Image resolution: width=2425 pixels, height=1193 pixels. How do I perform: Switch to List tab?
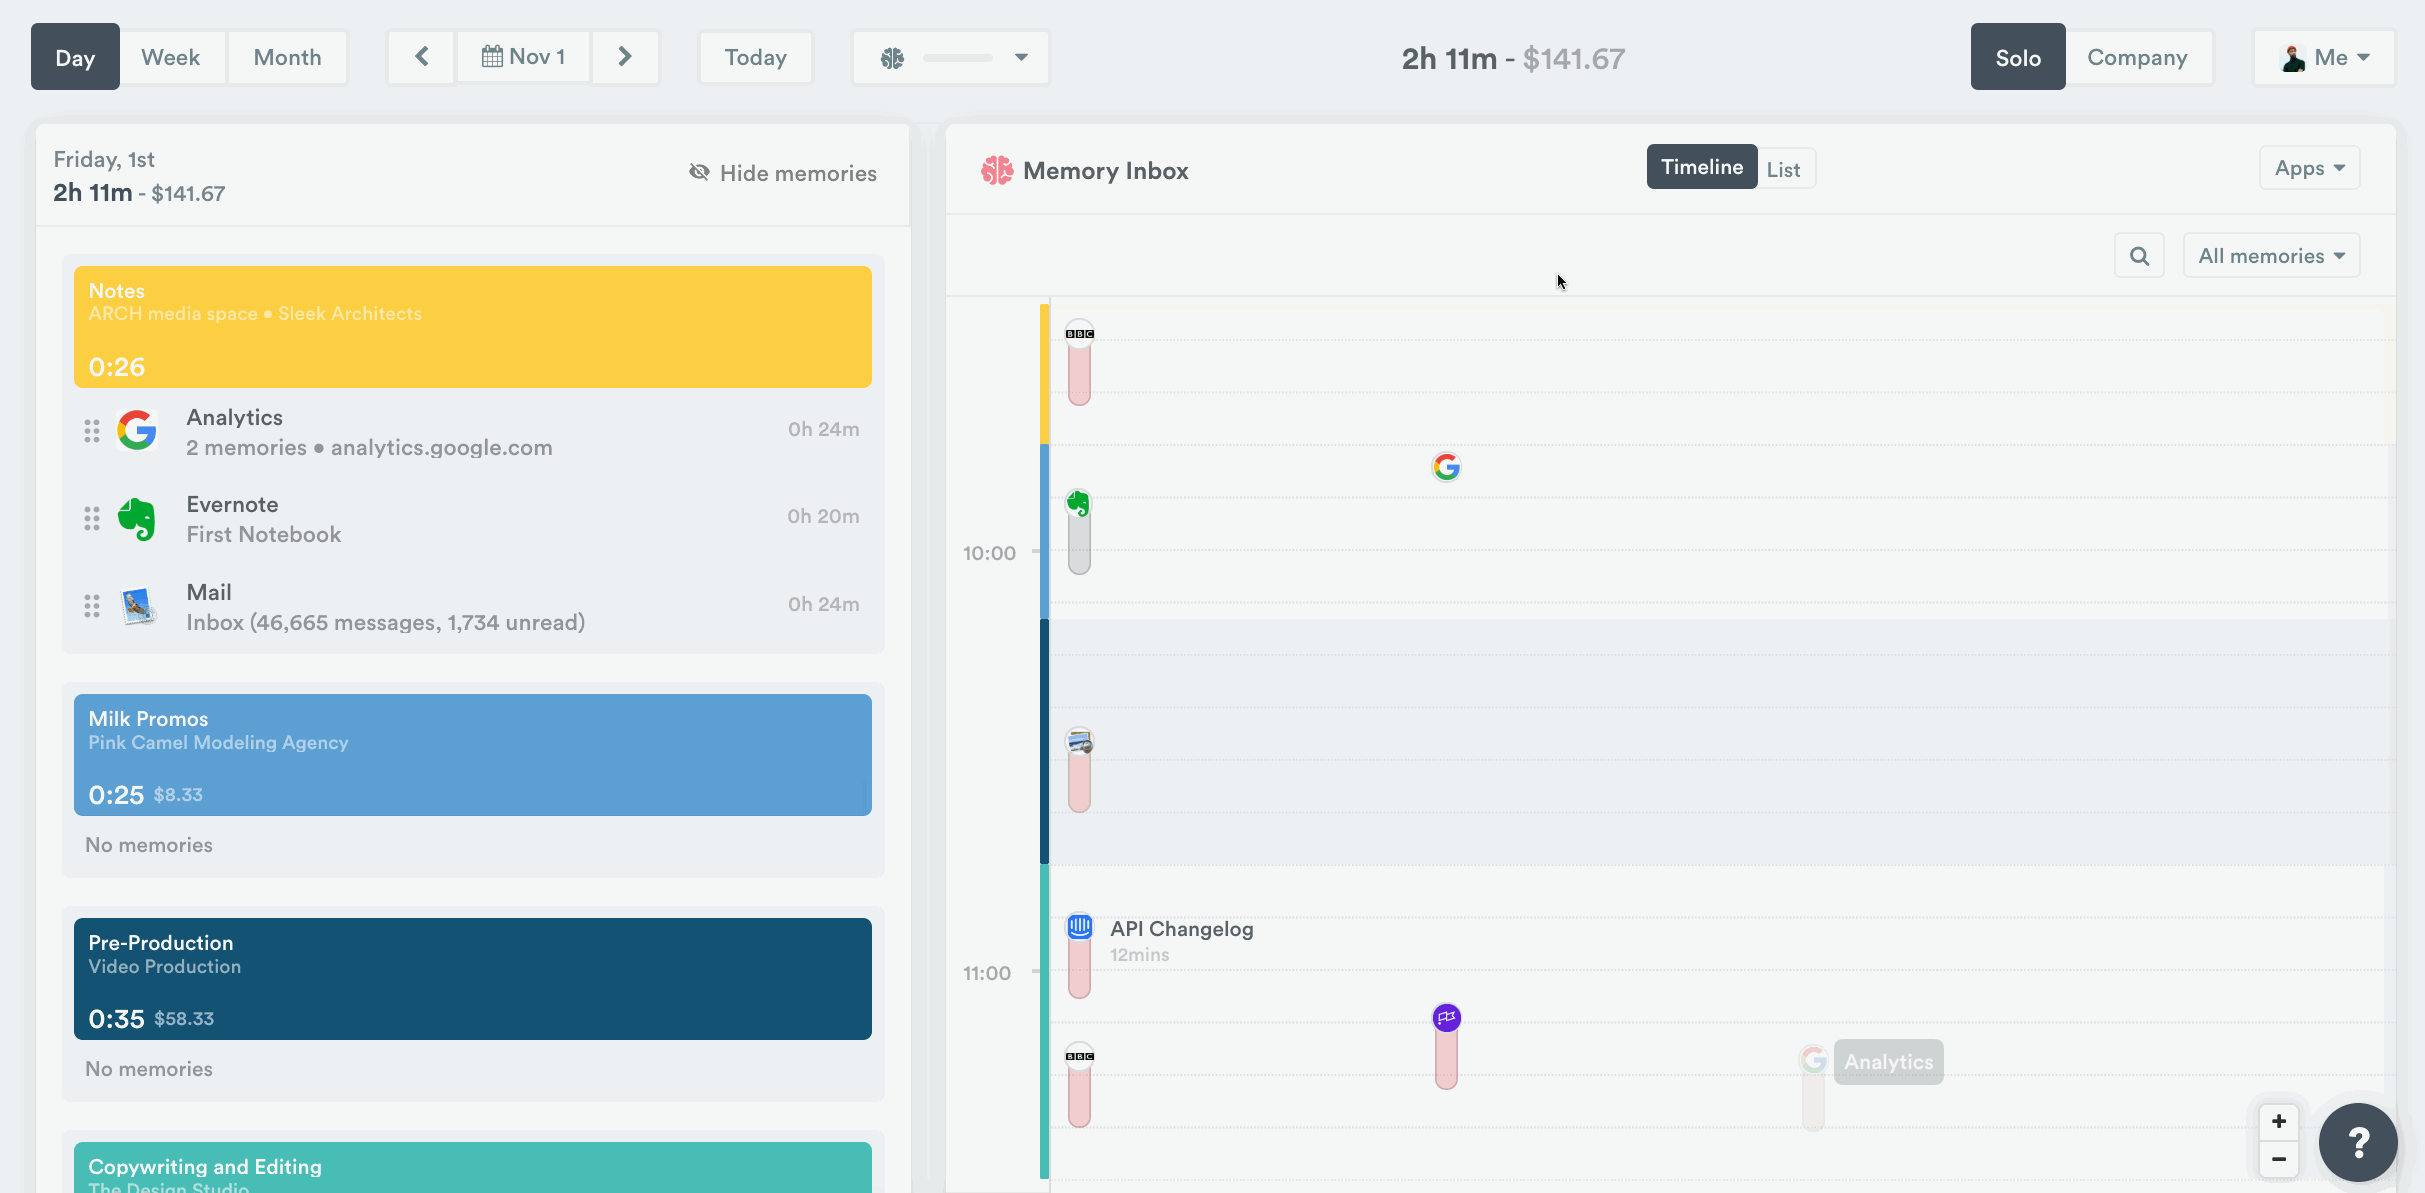tap(1784, 169)
